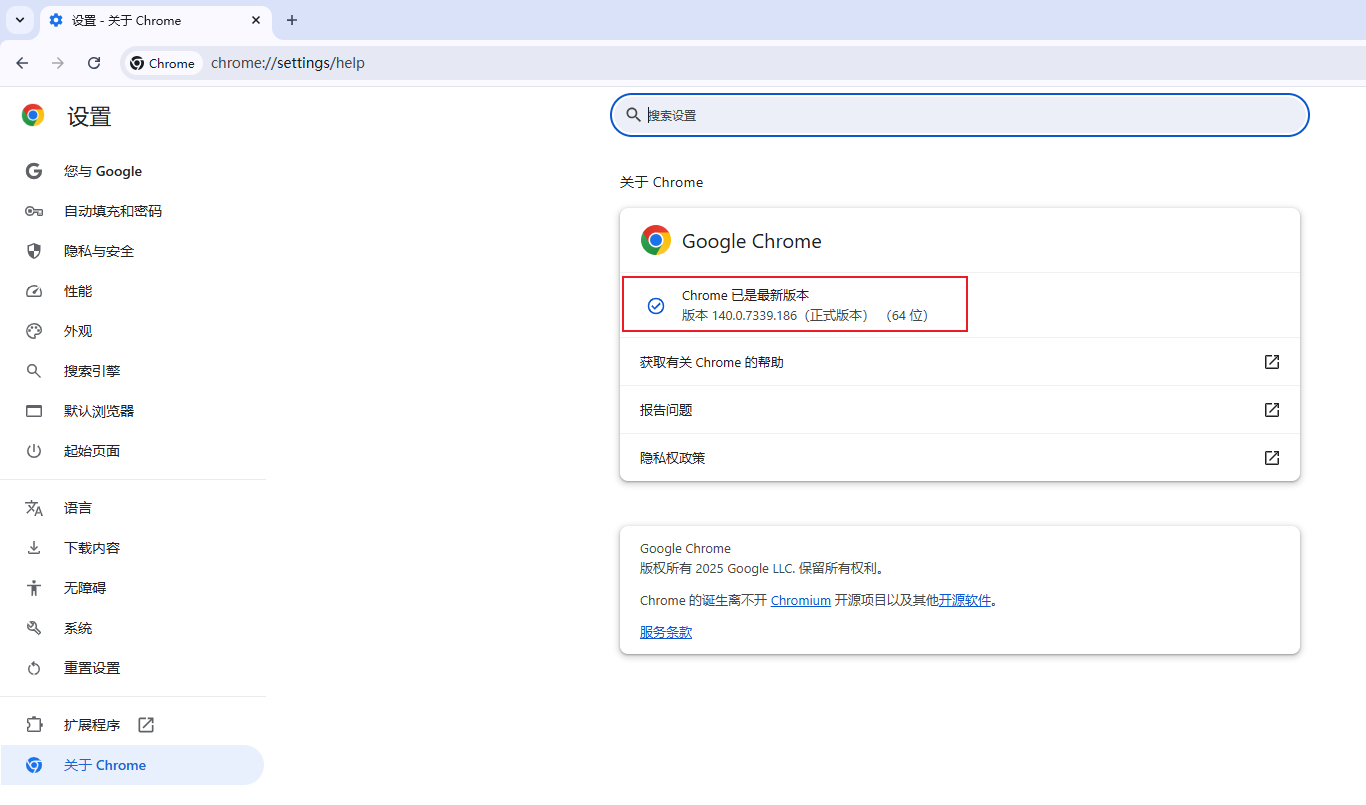1366x805 pixels.
Task: Open the 您与 Google sidebar section icon
Action: tap(33, 171)
